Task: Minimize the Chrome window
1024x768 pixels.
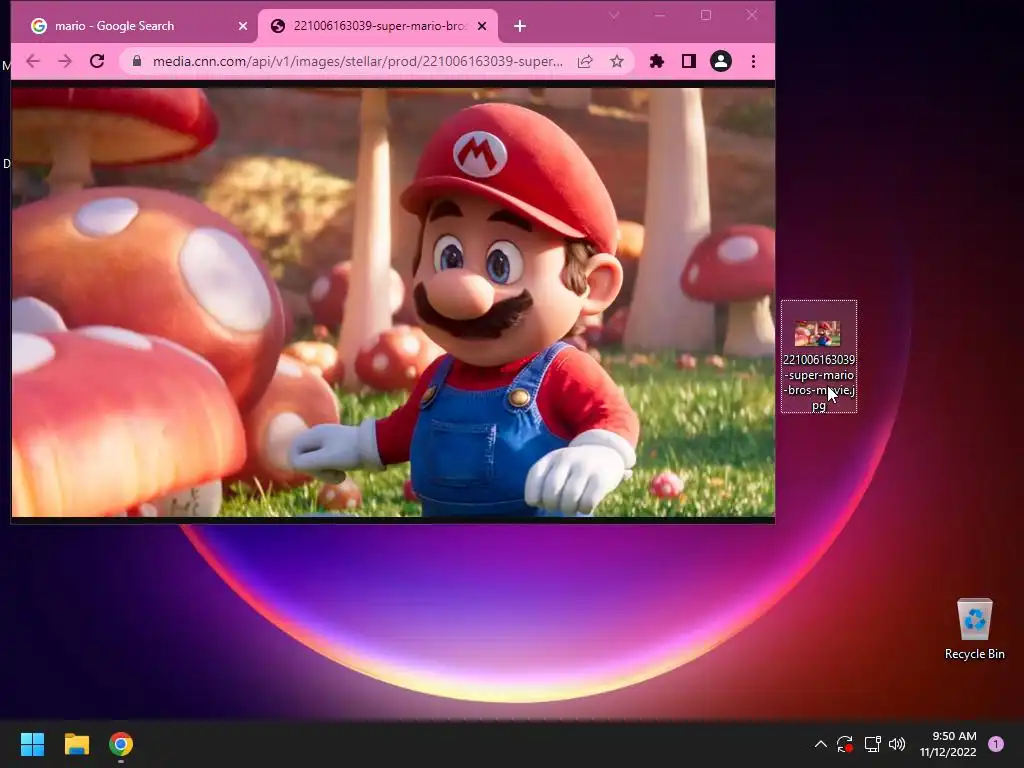Action: click(x=660, y=15)
